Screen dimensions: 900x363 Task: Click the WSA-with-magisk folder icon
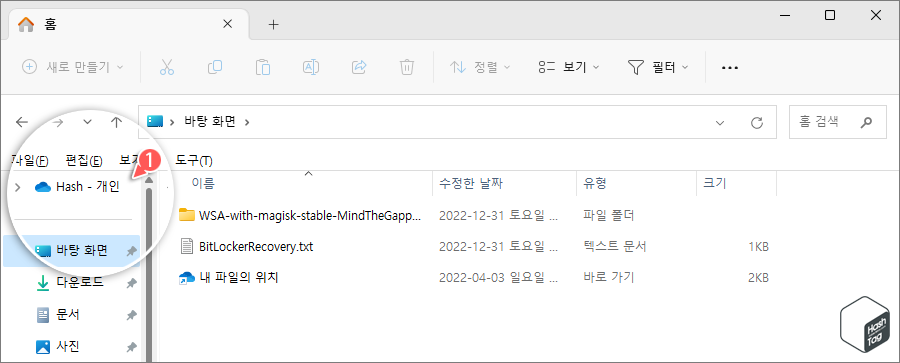187,215
